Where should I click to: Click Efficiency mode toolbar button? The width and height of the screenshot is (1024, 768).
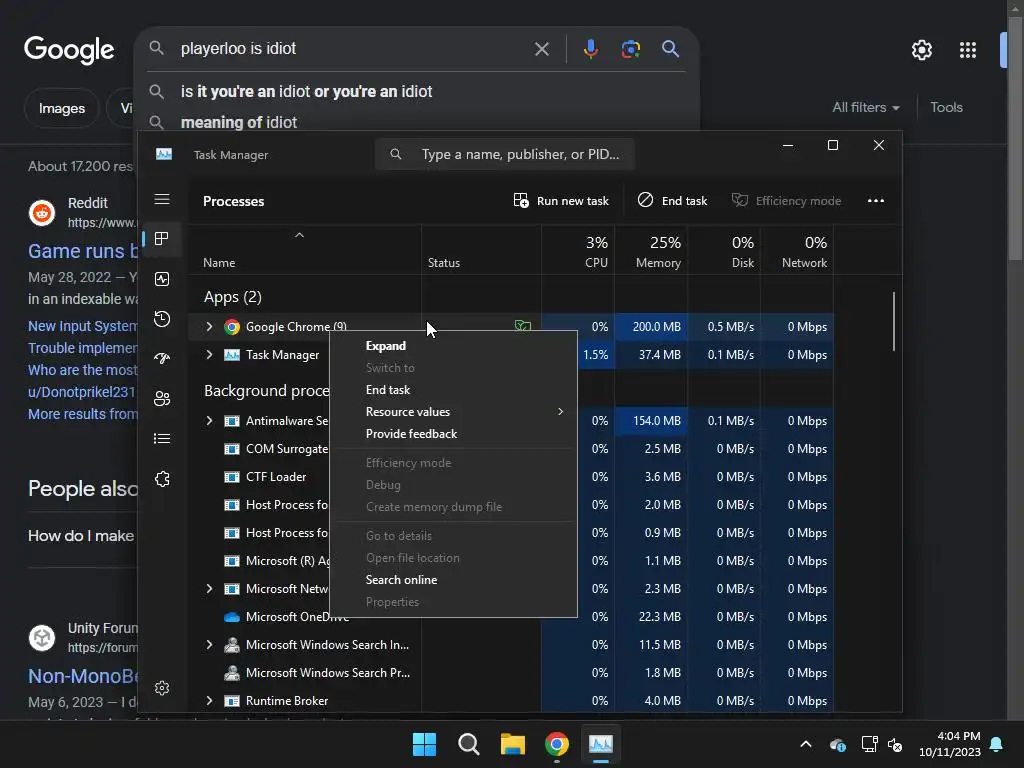[x=786, y=200]
